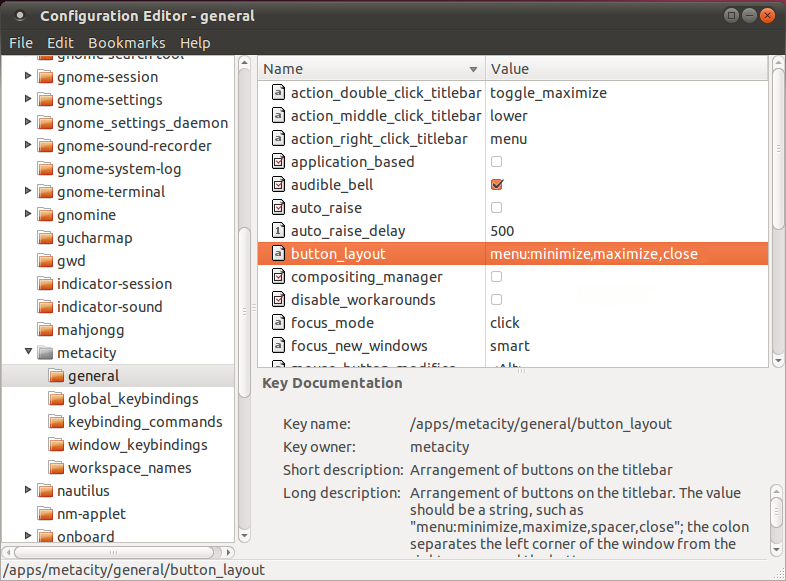Click the auto_raise_delay value 500
This screenshot has width=786, height=581.
[502, 231]
